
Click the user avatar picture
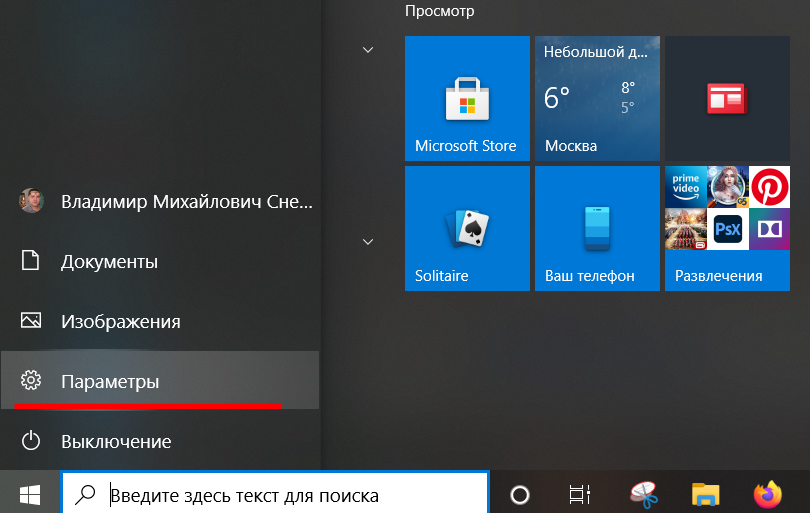pos(32,200)
